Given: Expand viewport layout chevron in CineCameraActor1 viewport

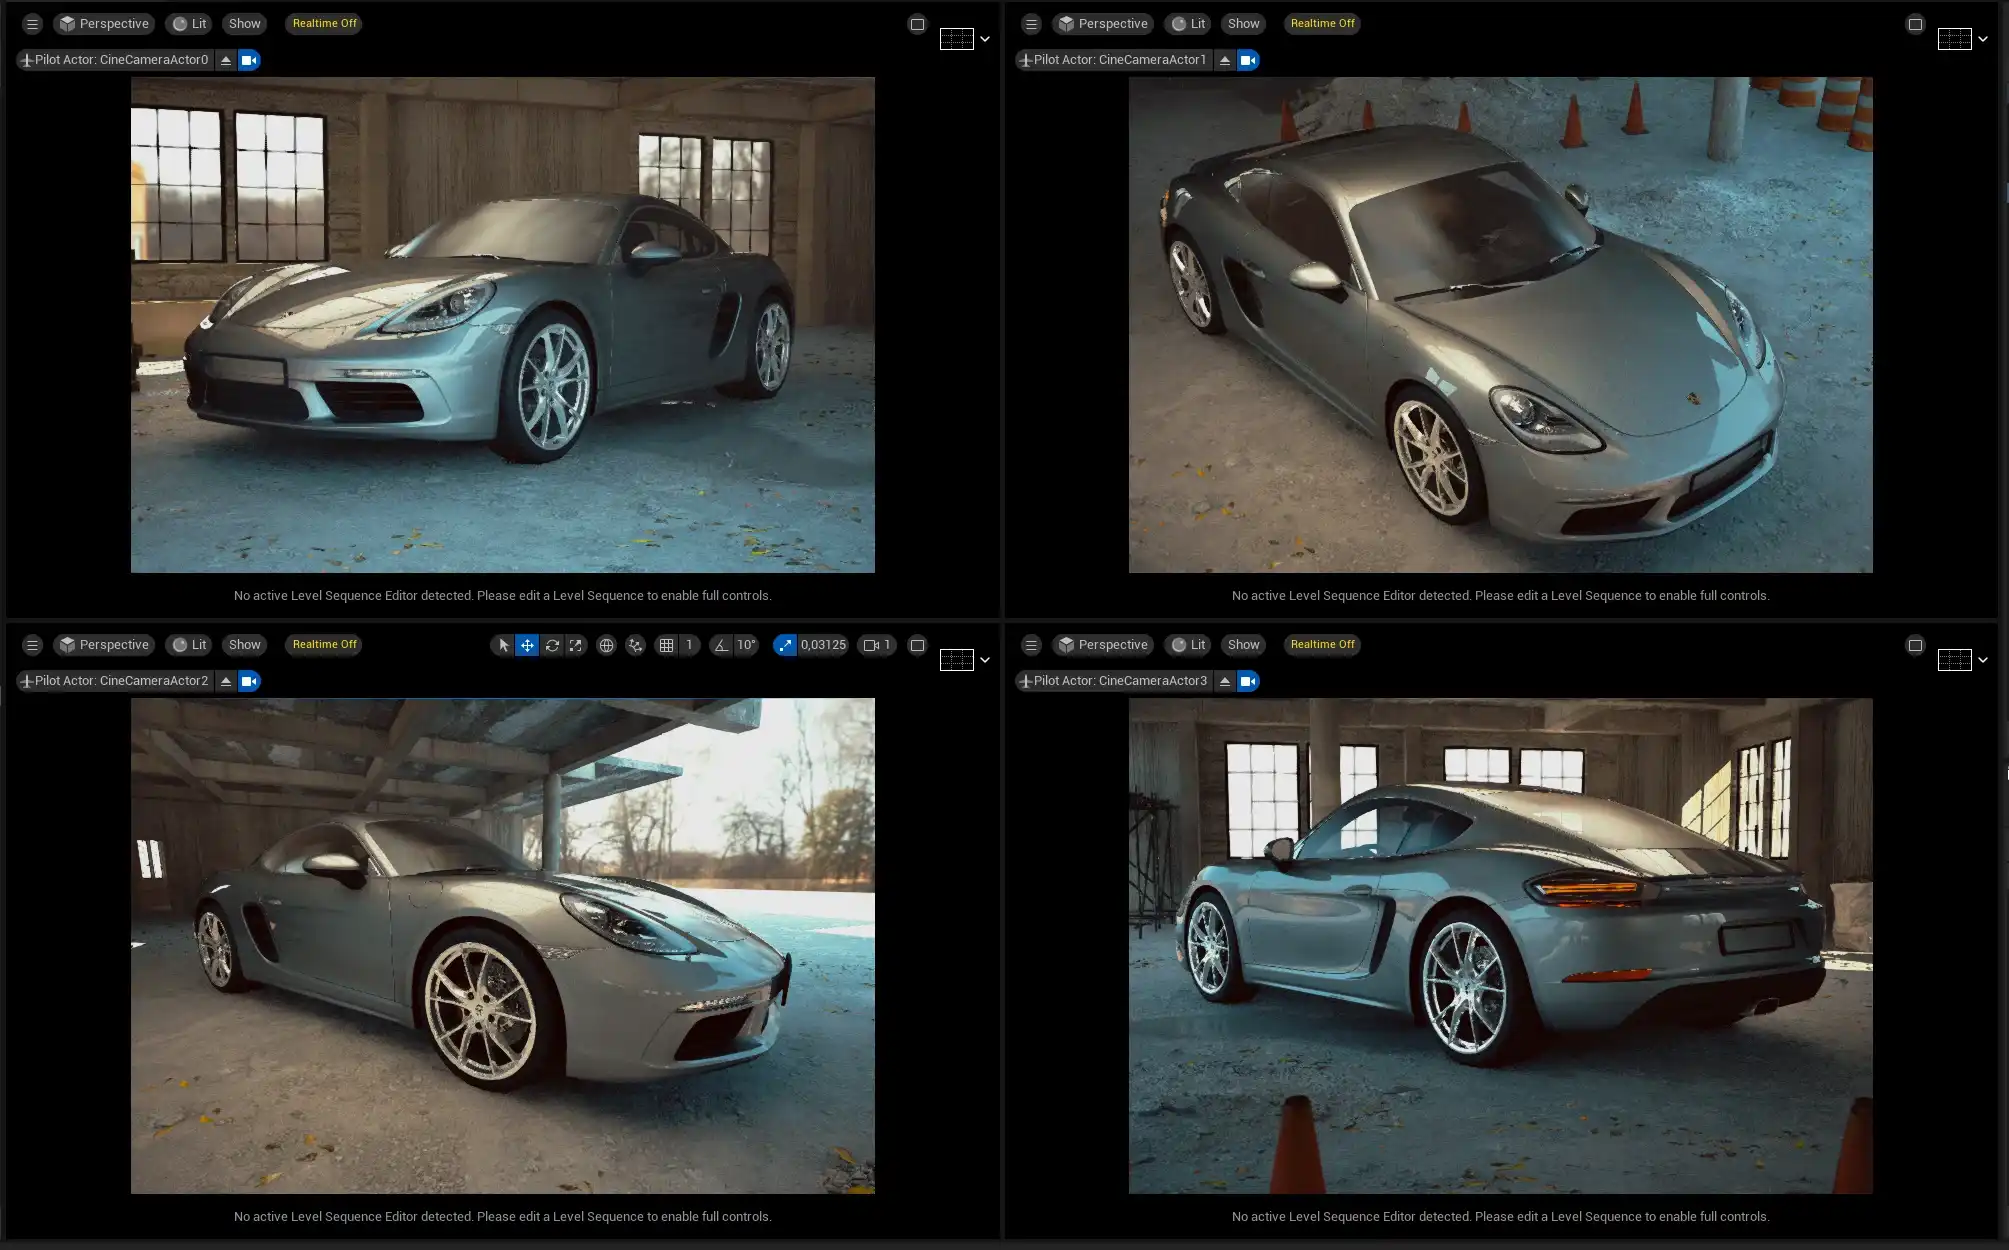Looking at the screenshot, I should click(x=1983, y=39).
